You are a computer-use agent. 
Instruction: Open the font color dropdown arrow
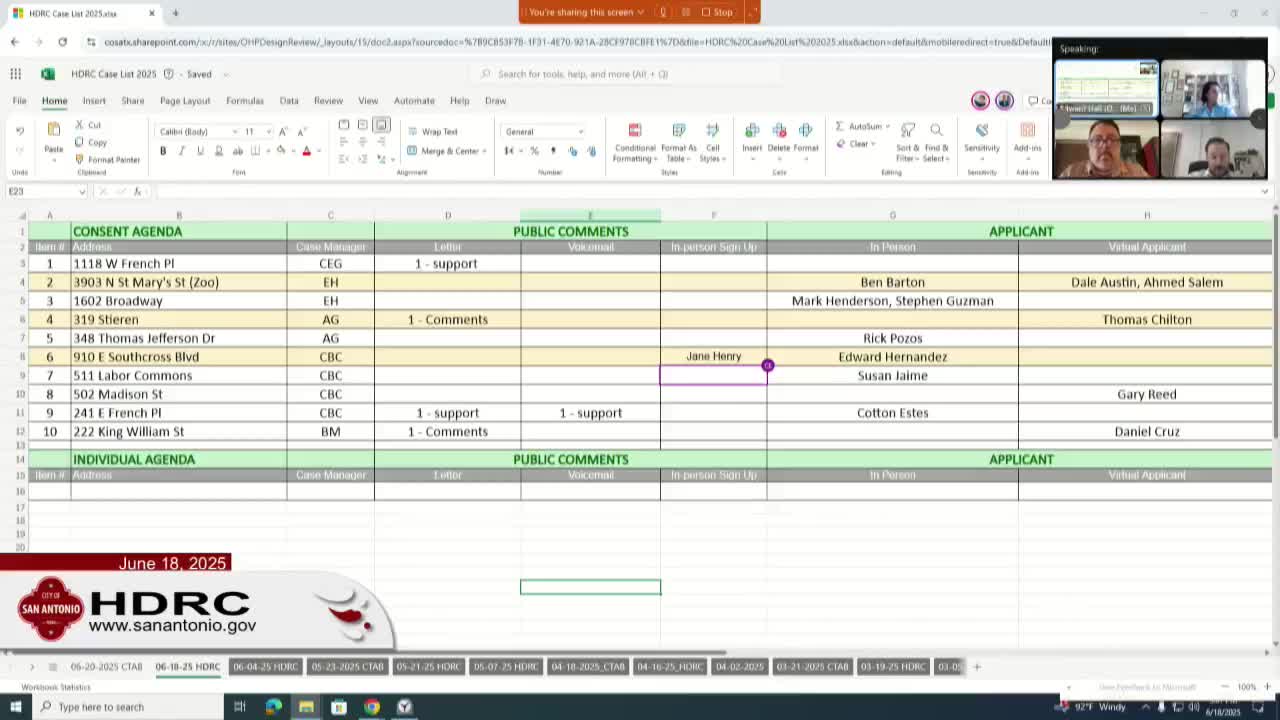(x=319, y=151)
